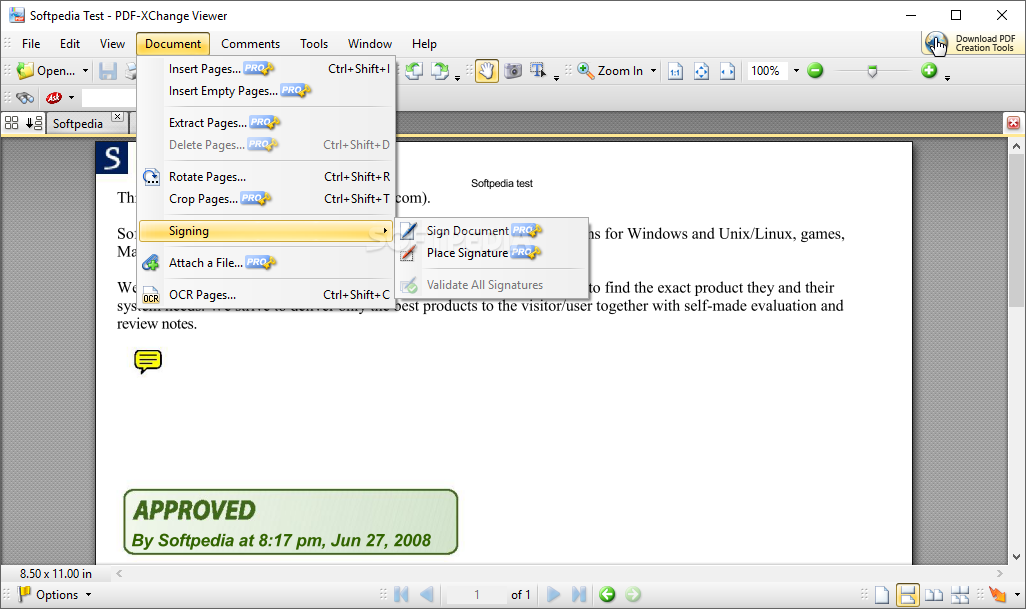Click the Save floppy disk icon
Viewport: 1026px width, 609px height.
coord(108,71)
